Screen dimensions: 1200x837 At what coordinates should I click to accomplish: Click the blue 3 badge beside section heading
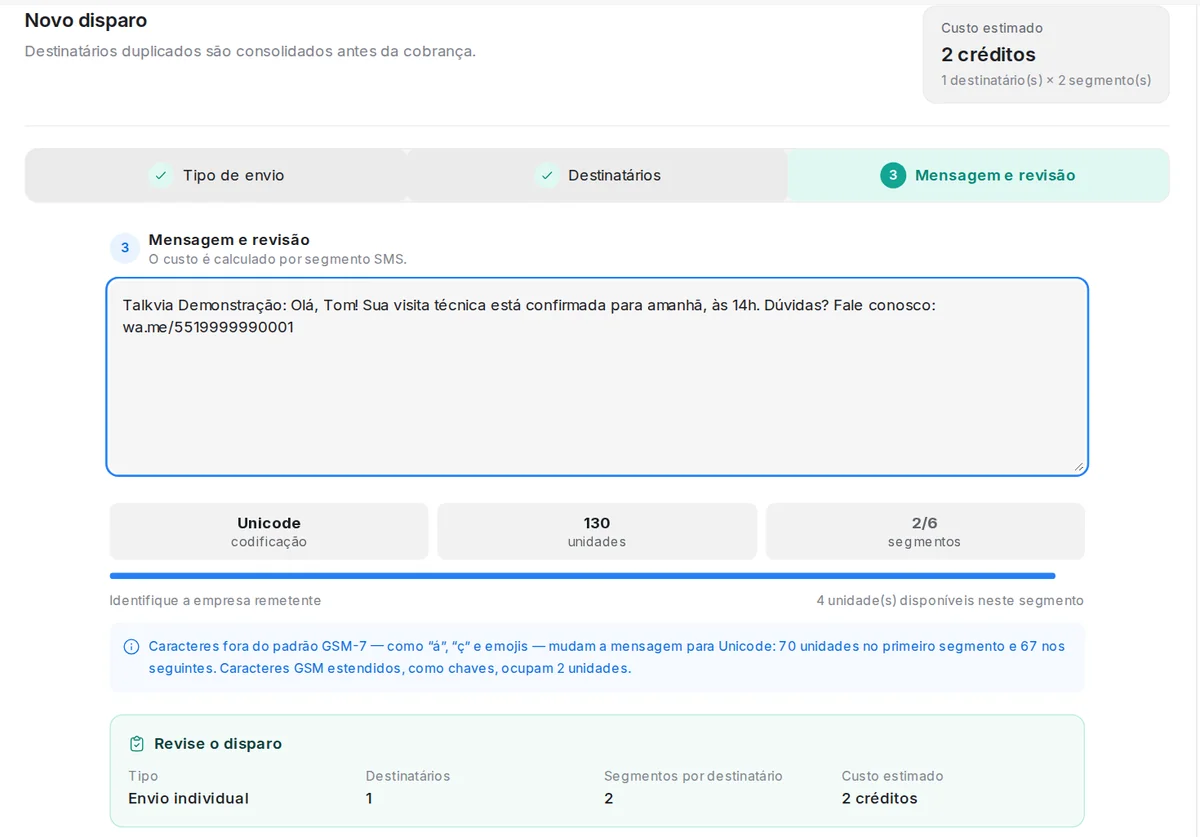pyautogui.click(x=125, y=248)
